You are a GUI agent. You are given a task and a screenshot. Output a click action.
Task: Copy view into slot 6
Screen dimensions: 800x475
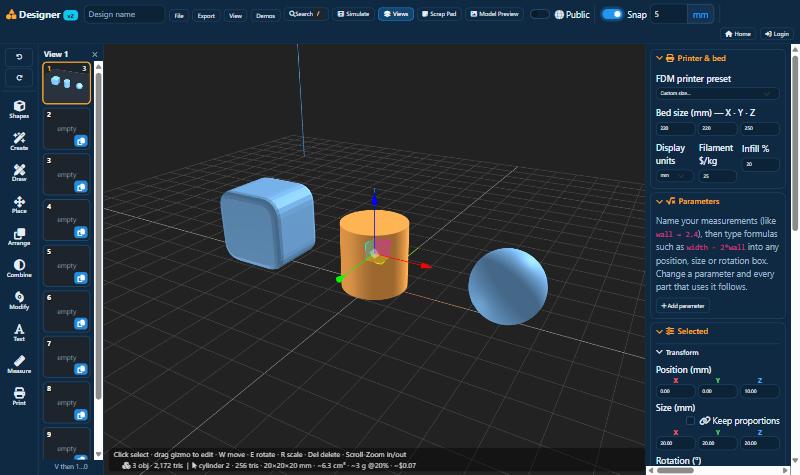coord(81,323)
